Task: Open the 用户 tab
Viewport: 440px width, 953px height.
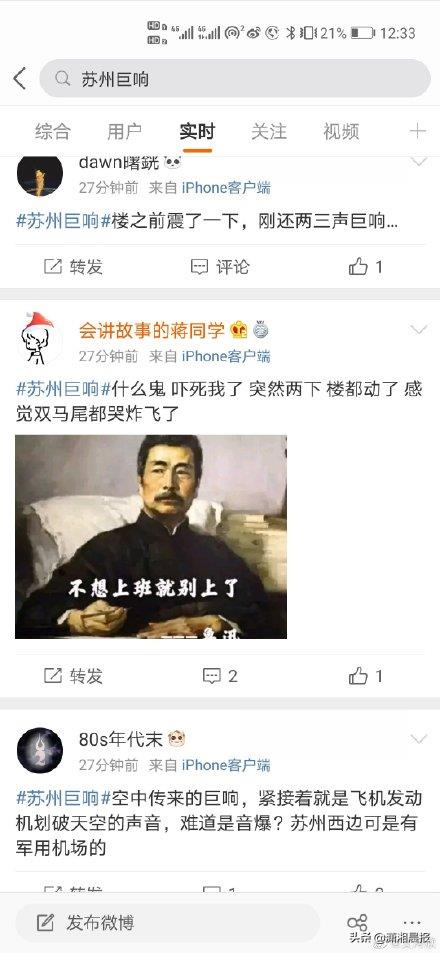Action: coord(125,131)
